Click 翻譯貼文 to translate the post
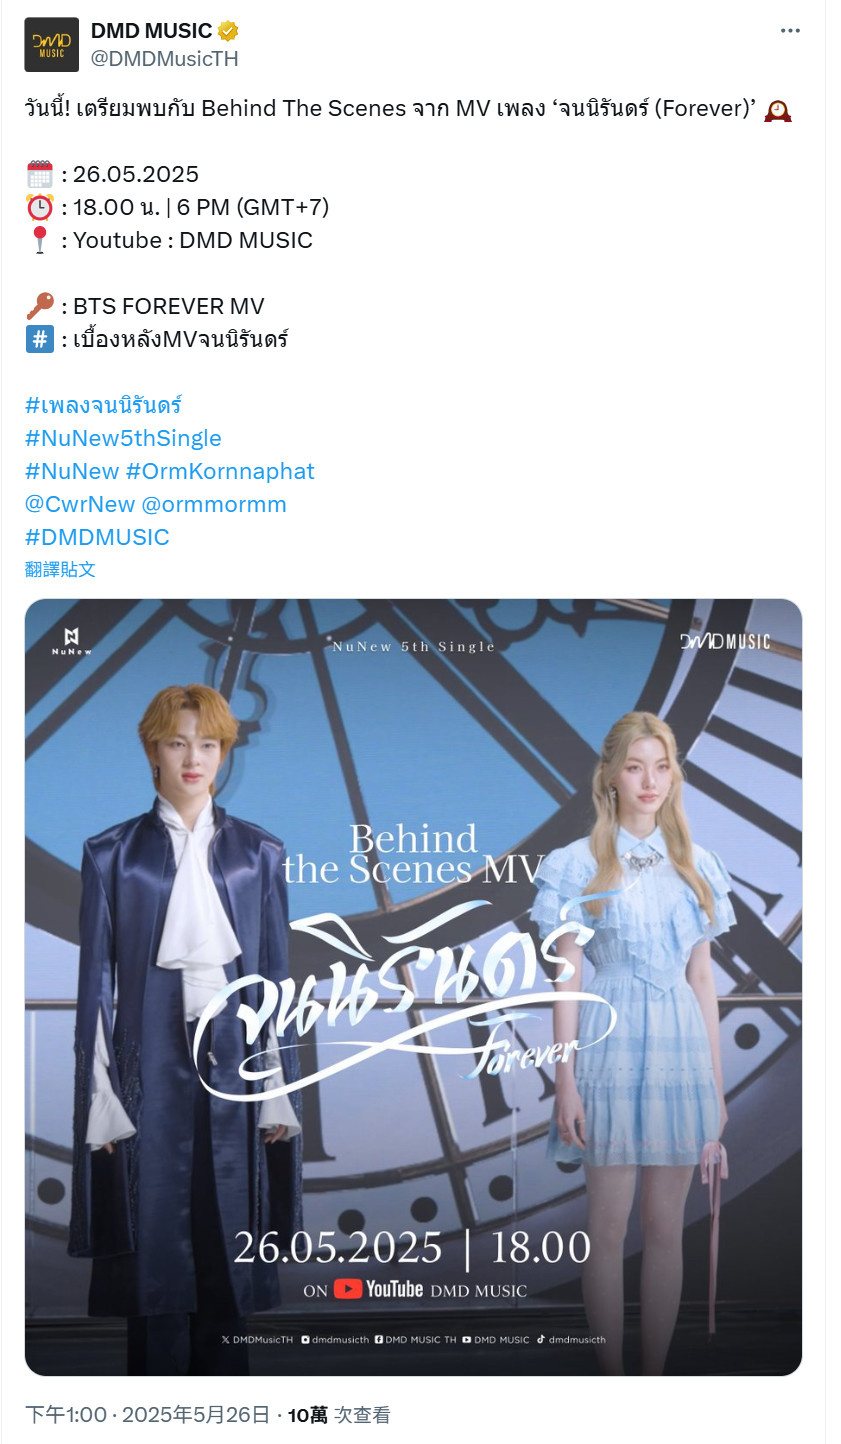Image resolution: width=841 pixels, height=1444 pixels. click(x=60, y=569)
